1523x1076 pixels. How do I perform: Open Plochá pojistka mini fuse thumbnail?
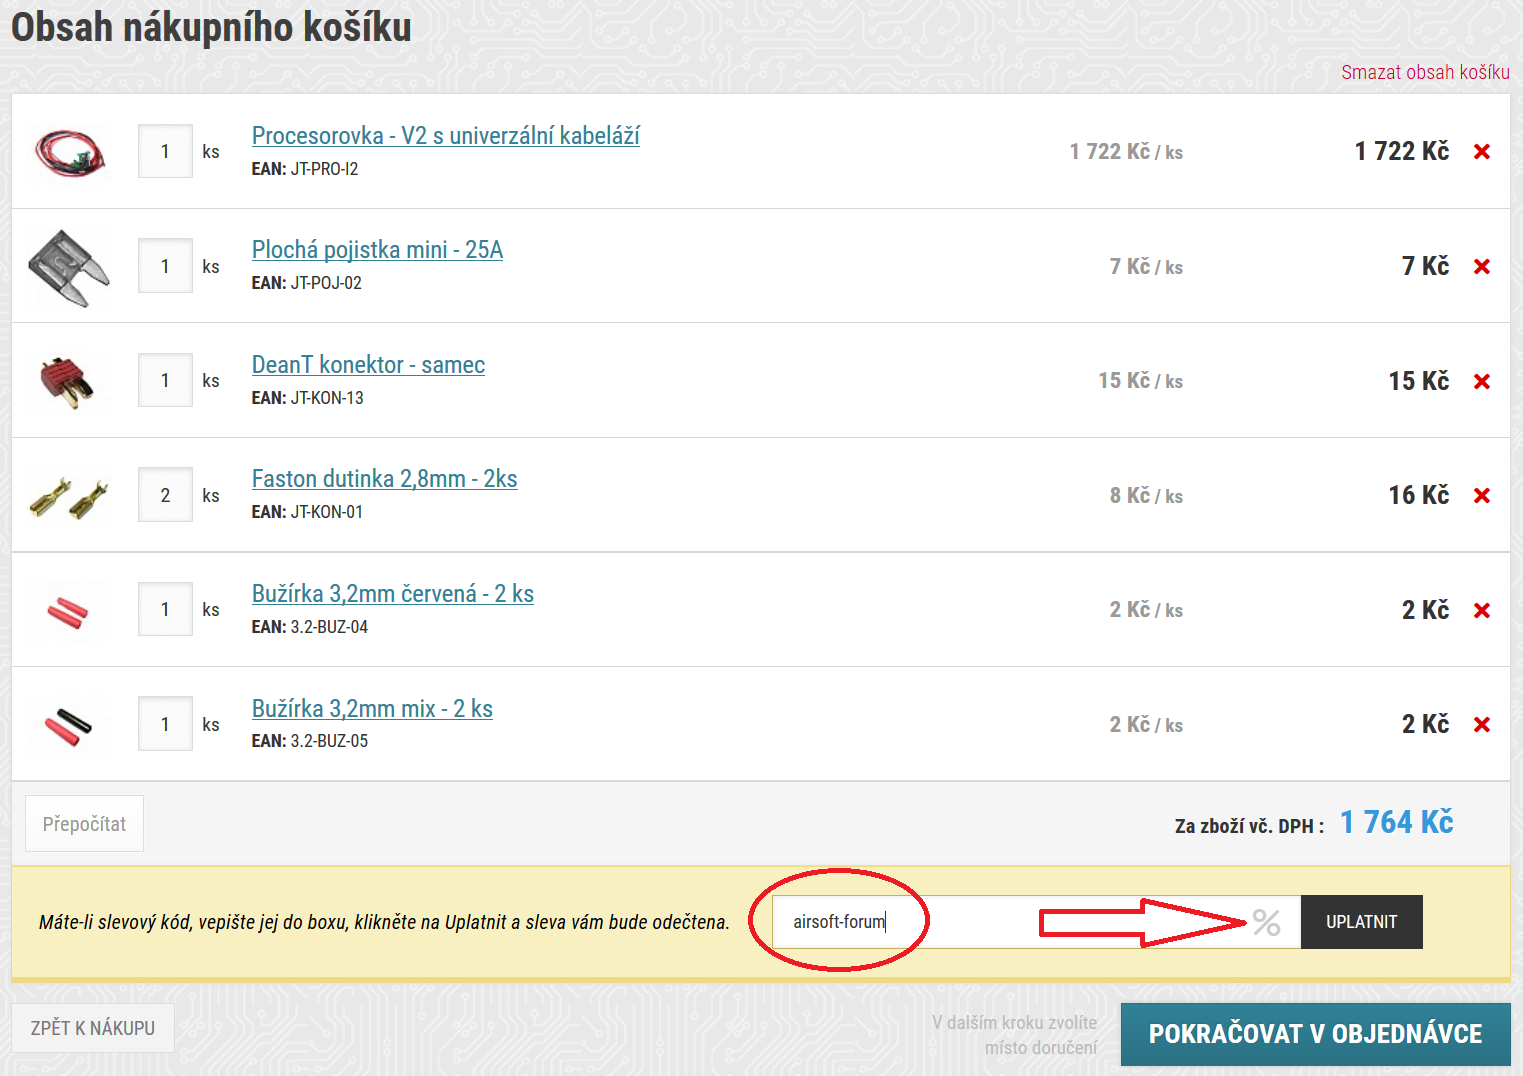[69, 267]
